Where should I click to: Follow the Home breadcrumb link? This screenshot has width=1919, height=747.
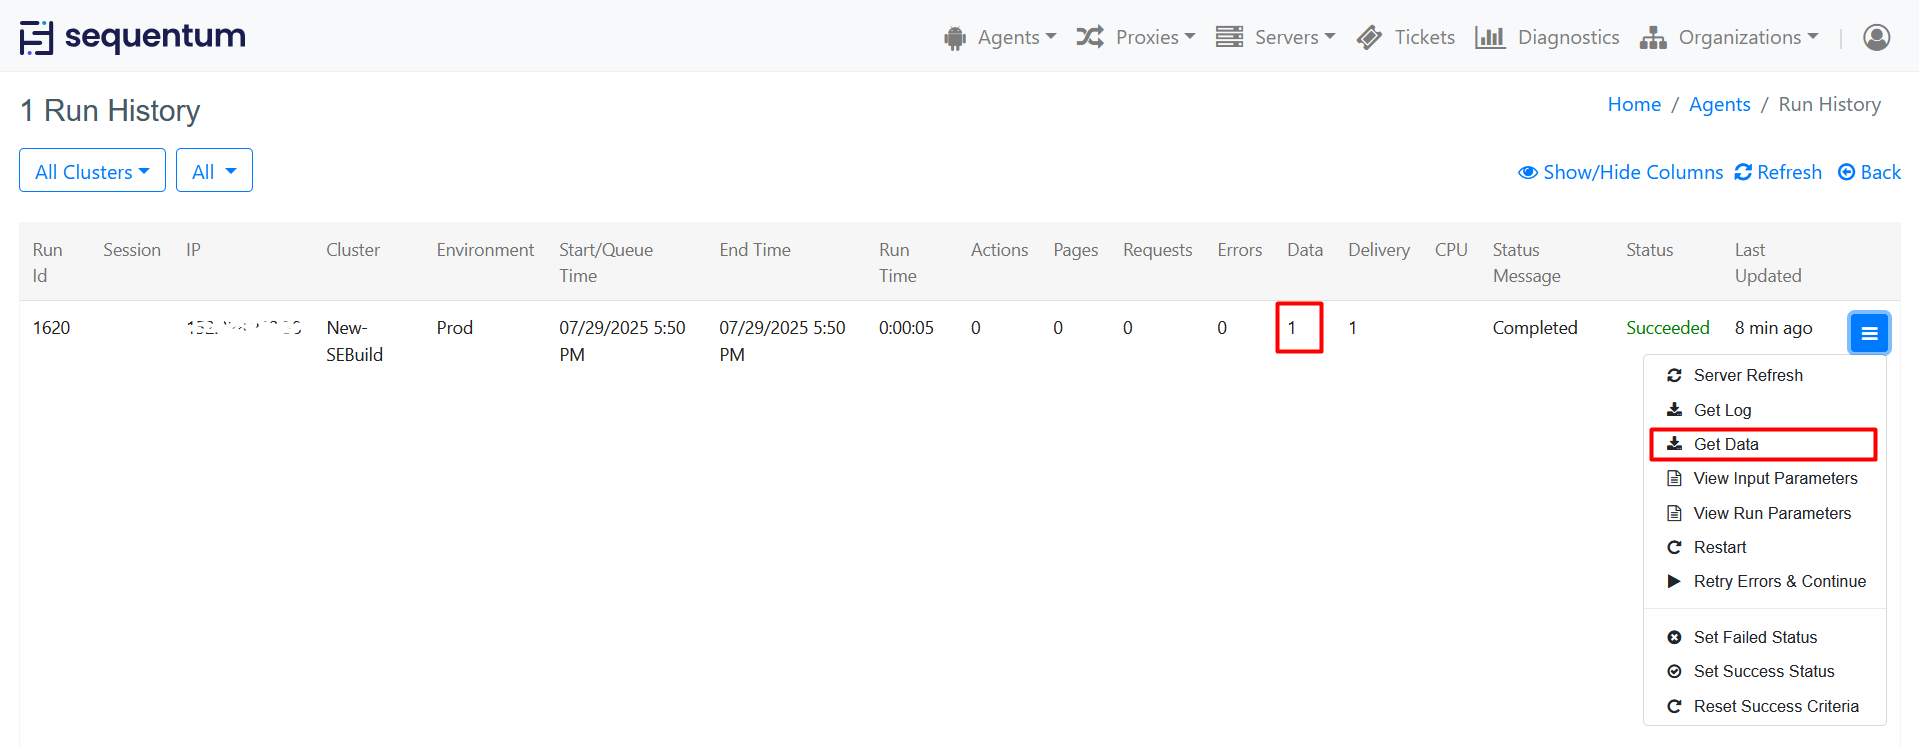1634,104
